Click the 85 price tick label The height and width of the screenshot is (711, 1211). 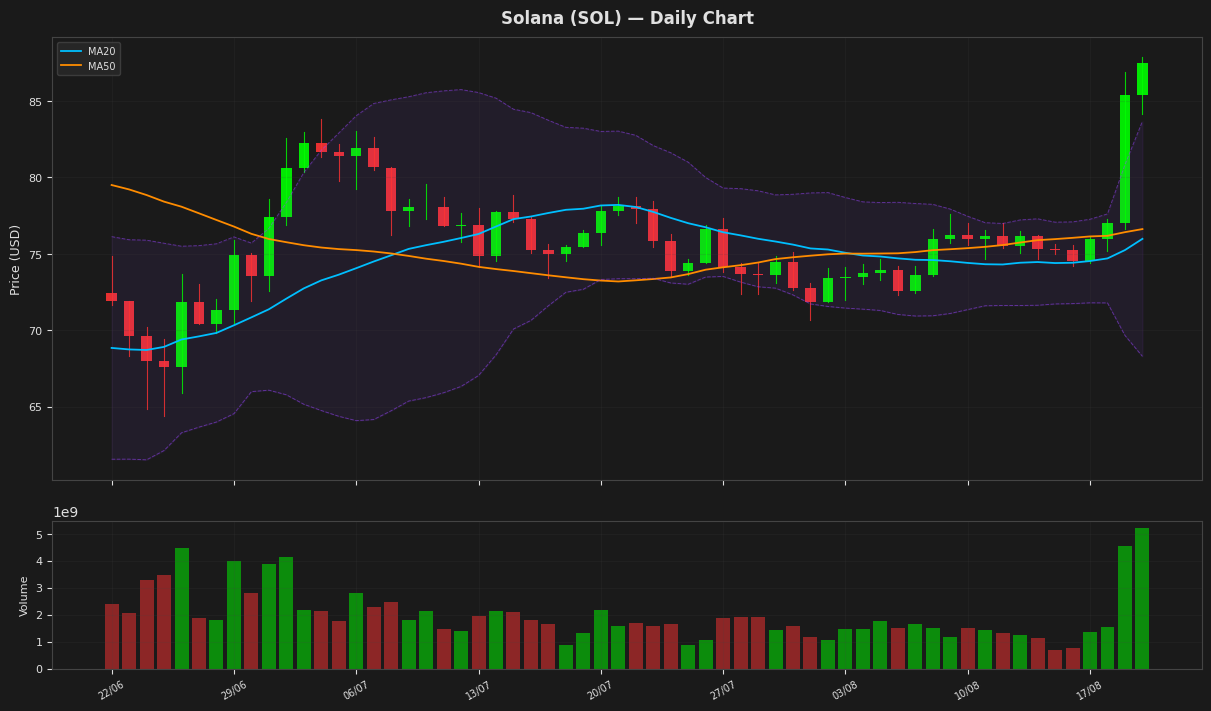[x=34, y=102]
